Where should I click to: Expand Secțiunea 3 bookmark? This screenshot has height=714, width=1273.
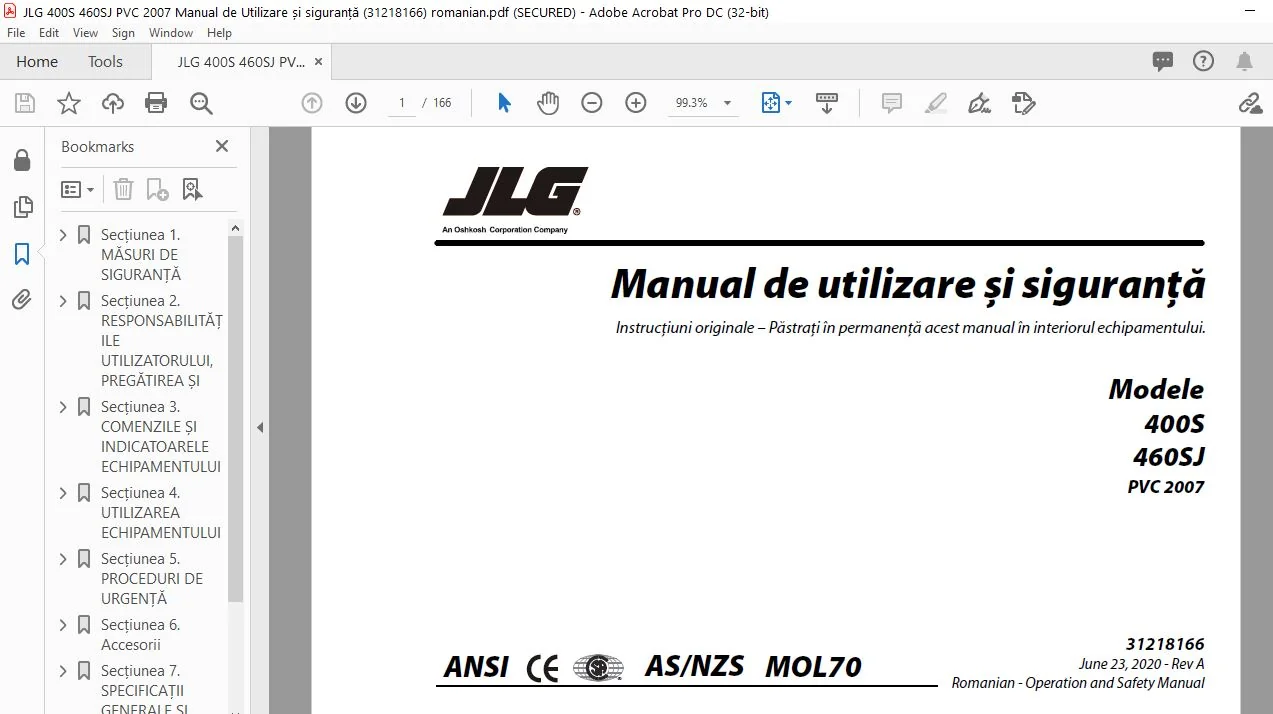click(64, 407)
